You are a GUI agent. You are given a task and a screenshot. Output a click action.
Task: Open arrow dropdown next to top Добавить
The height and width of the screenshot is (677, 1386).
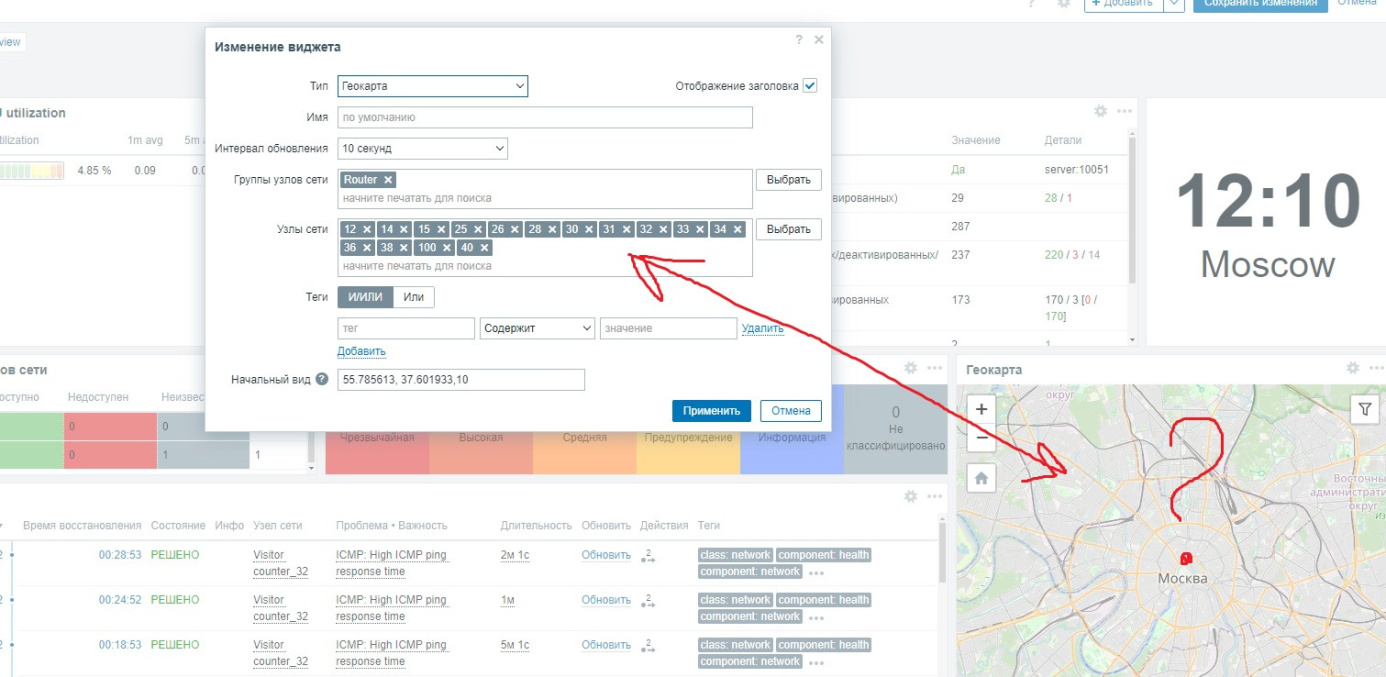1175,3
